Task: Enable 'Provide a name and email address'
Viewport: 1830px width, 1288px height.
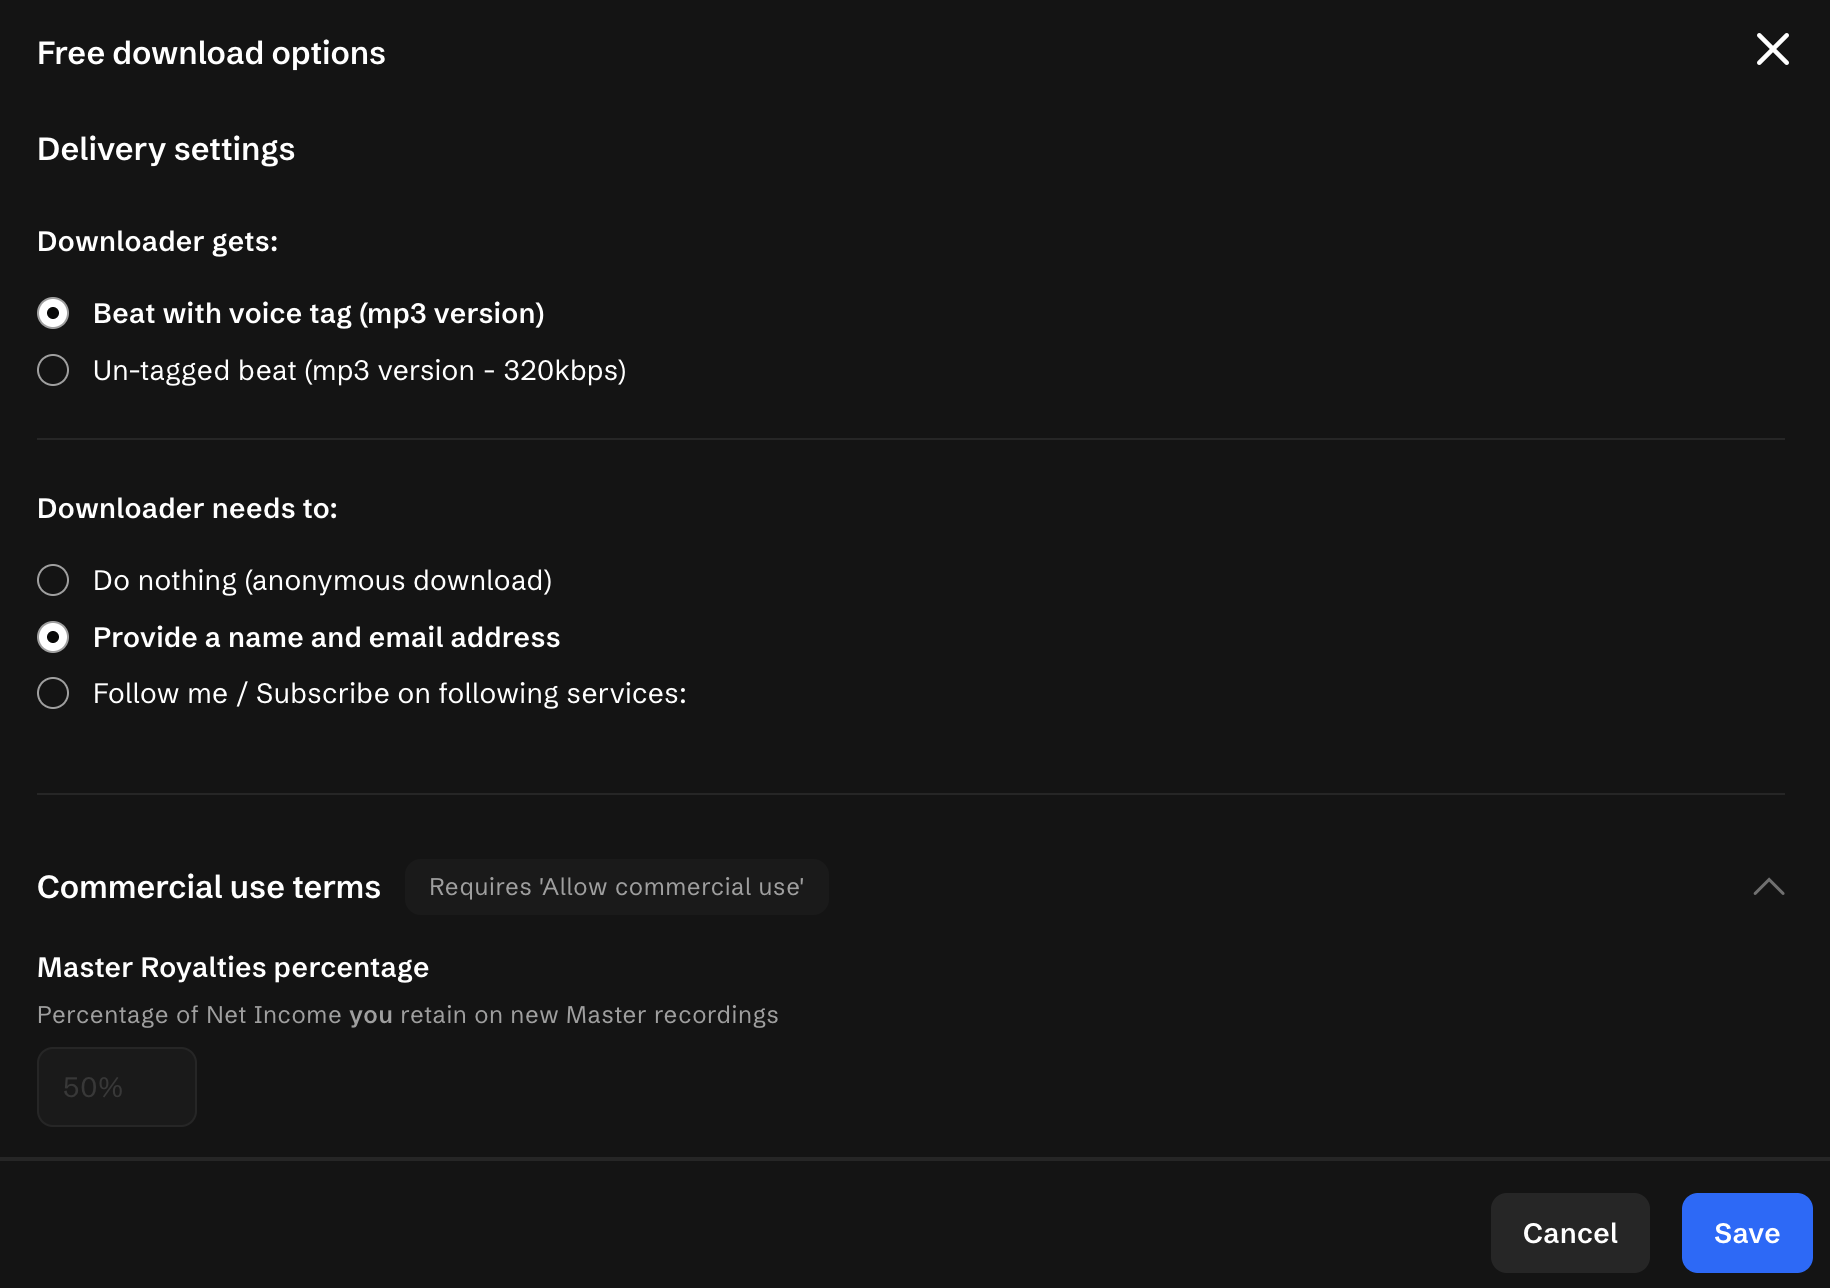Action: [x=53, y=637]
